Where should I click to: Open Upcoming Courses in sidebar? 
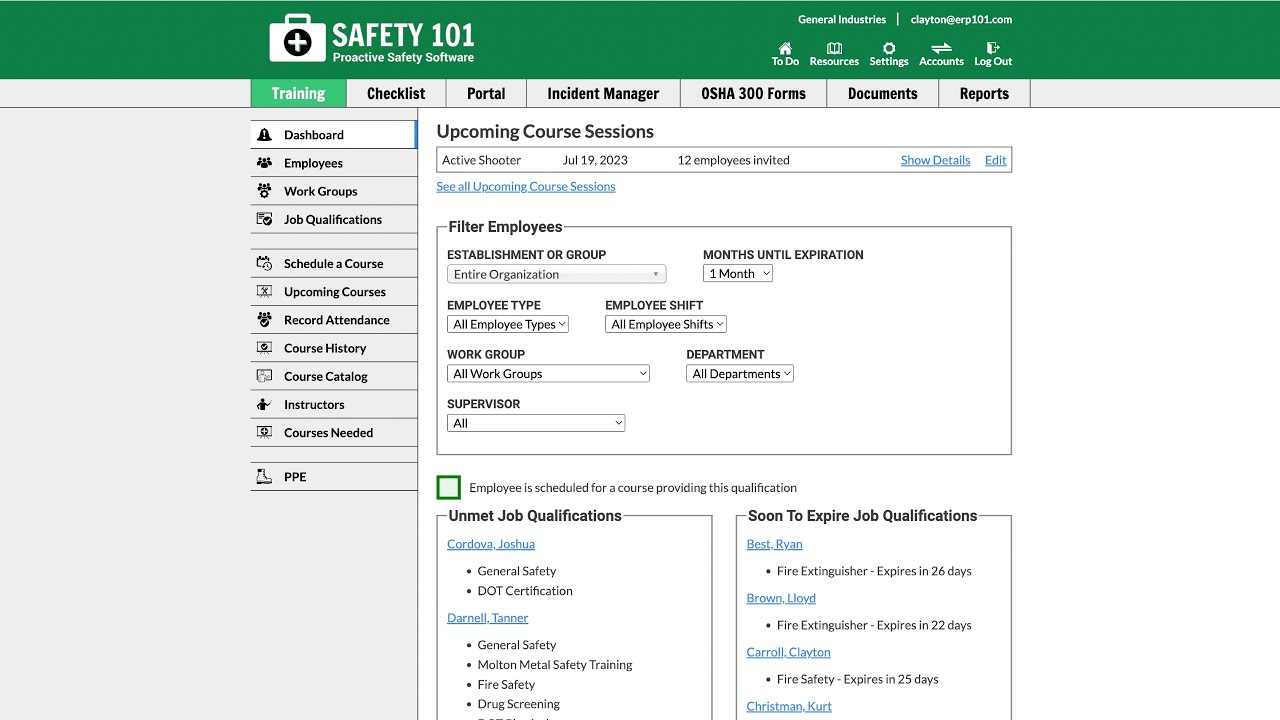pyautogui.click(x=333, y=292)
